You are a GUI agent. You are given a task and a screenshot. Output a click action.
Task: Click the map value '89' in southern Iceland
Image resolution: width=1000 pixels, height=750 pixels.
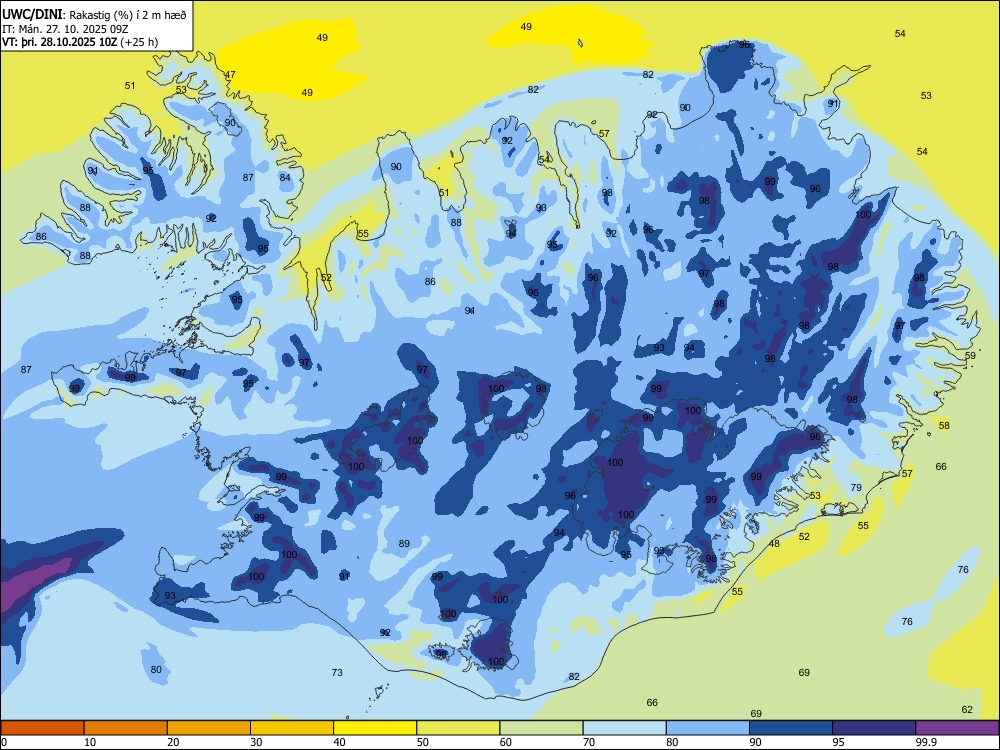404,544
